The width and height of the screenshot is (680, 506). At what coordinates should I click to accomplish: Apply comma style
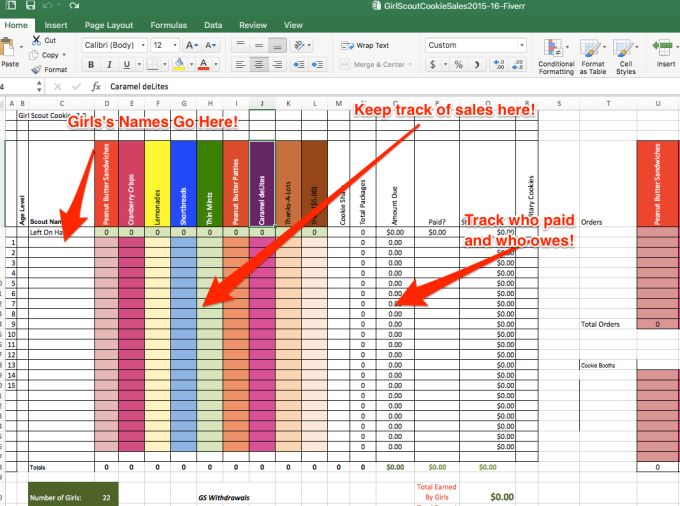tap(477, 65)
